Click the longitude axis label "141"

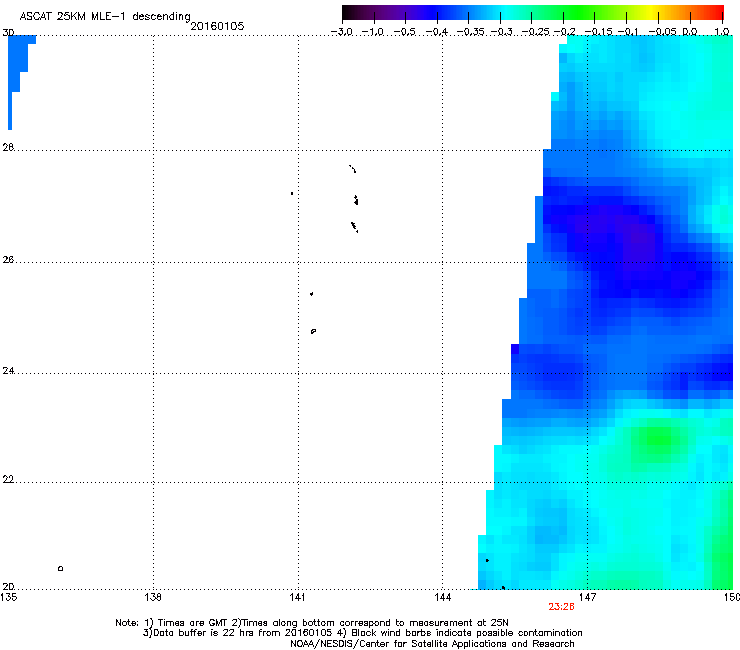pos(297,597)
